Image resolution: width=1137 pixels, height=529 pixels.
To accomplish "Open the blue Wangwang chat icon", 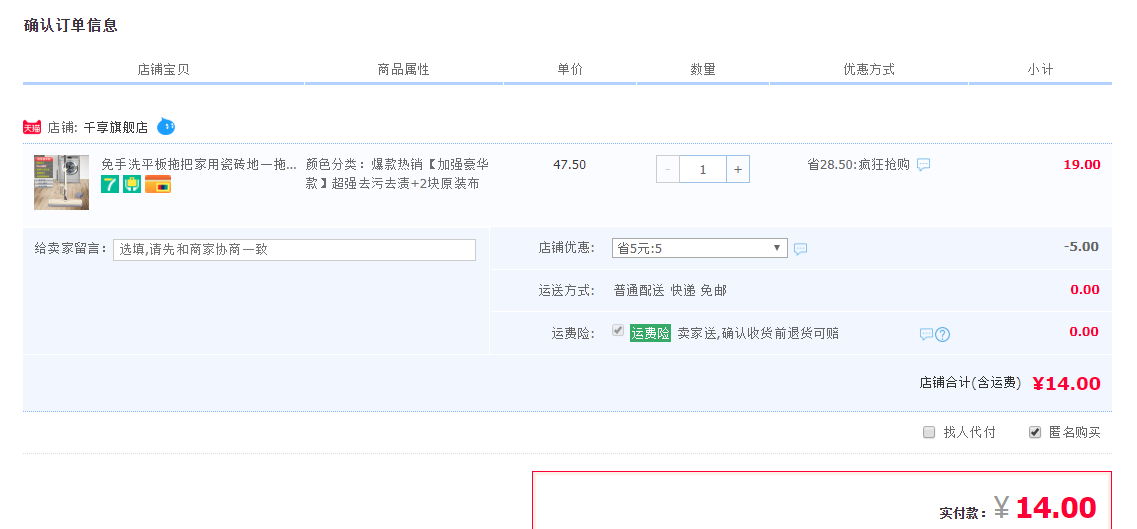I will (x=166, y=127).
